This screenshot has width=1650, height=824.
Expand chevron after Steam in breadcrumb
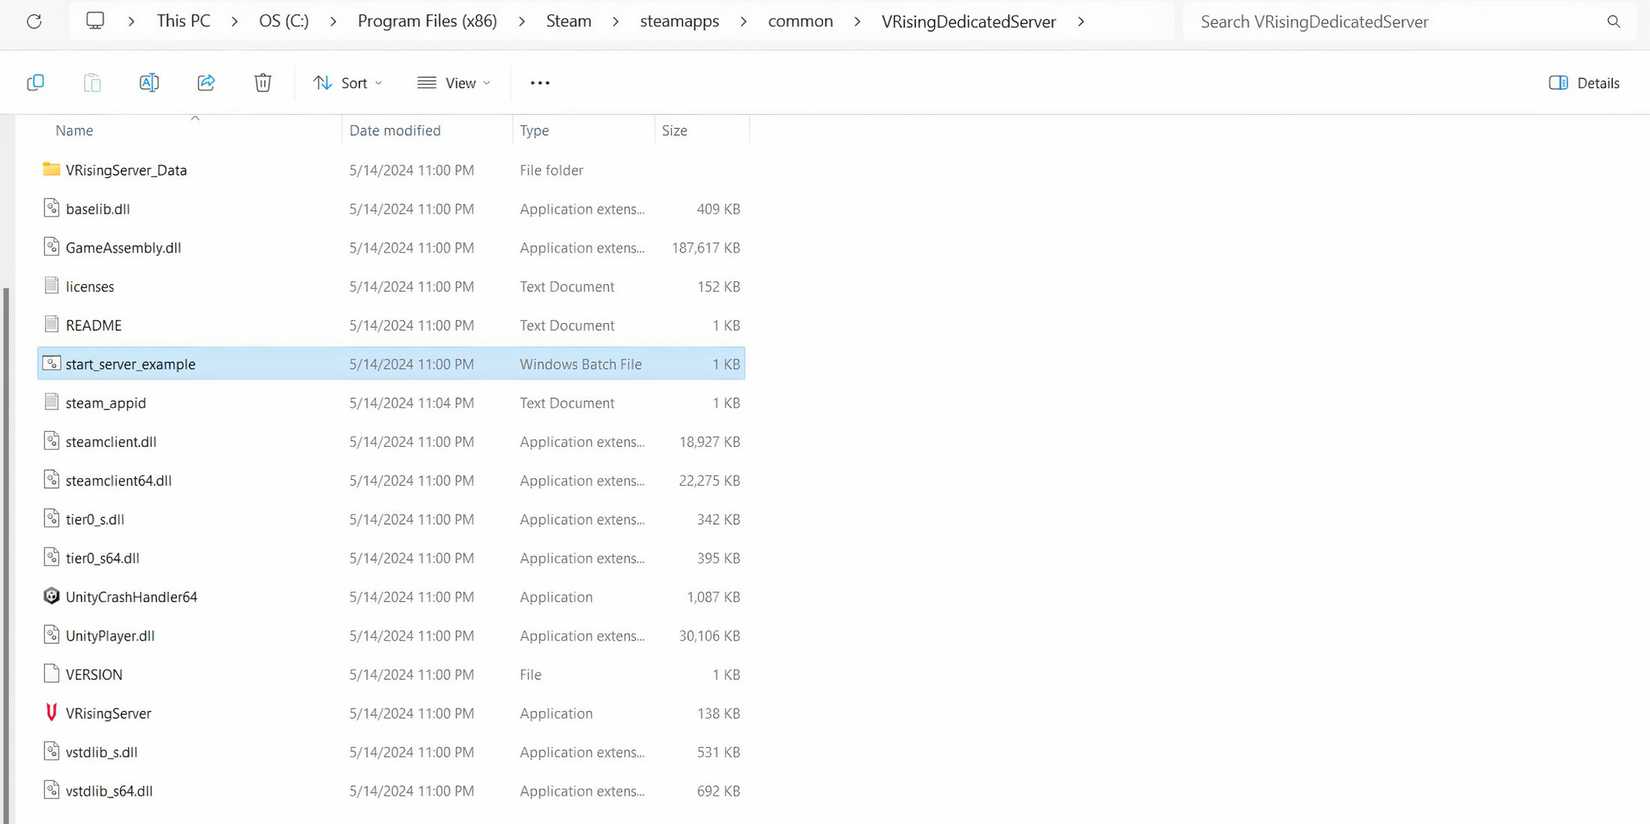pos(615,21)
